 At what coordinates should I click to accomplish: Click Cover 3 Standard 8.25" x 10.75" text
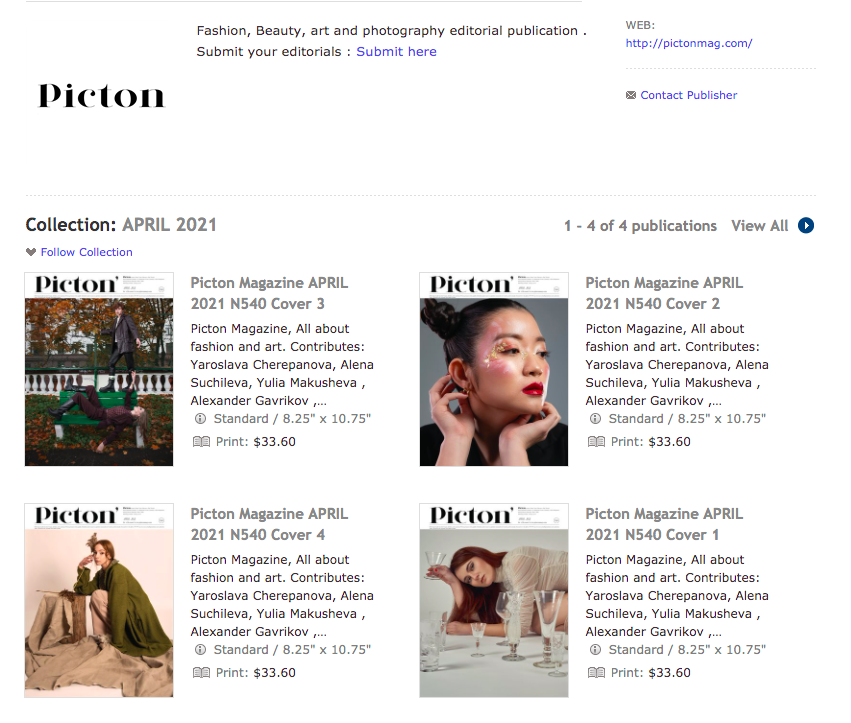[292, 418]
